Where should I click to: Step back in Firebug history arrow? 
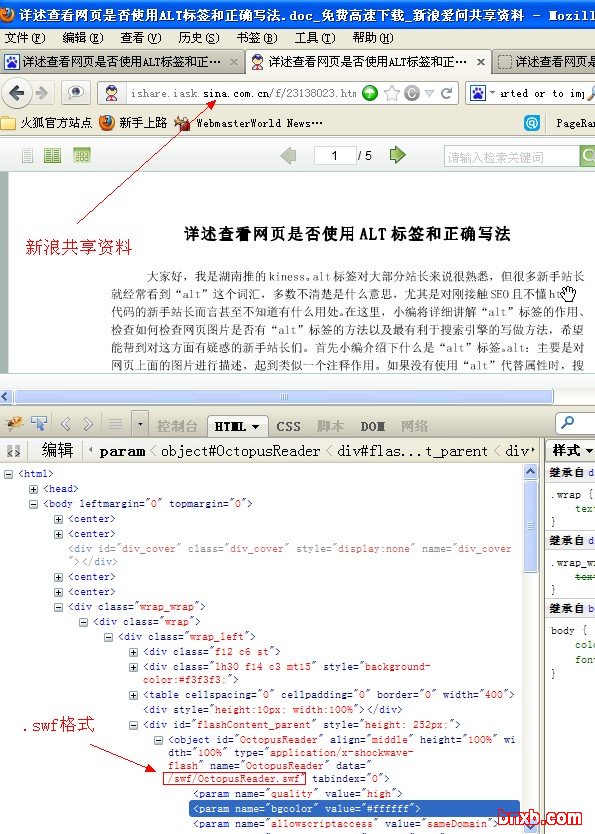65,424
